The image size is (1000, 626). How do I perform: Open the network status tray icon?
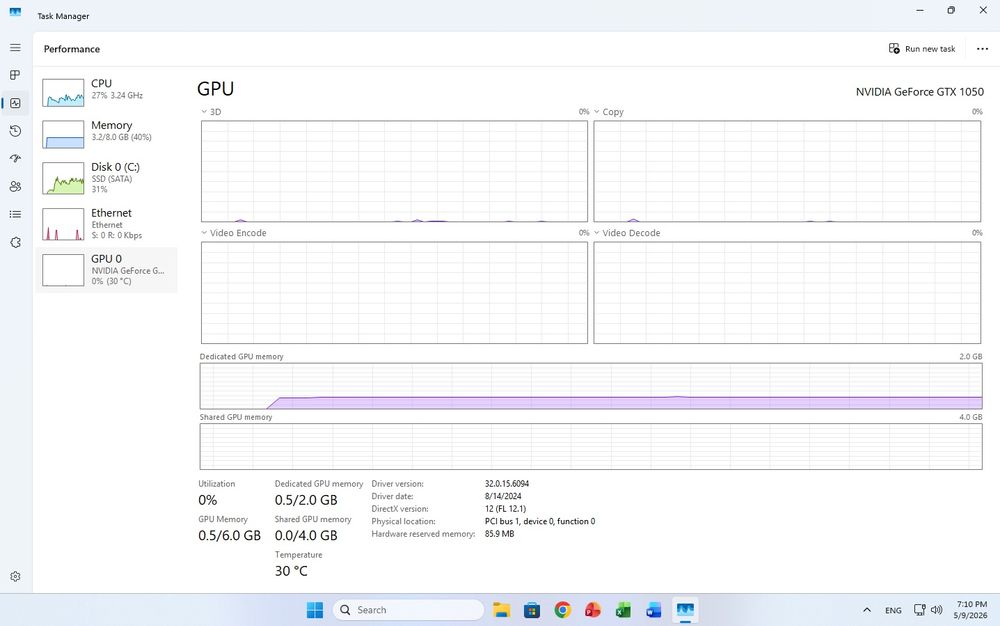pyautogui.click(x=920, y=610)
